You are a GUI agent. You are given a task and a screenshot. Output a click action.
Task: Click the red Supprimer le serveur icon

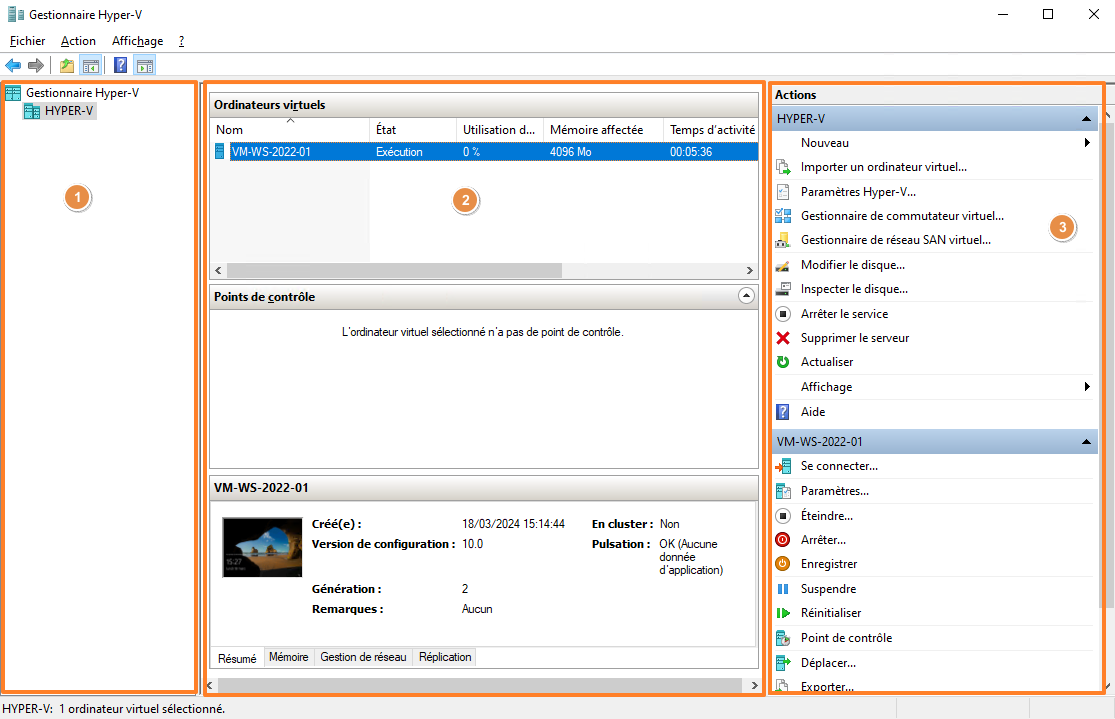[x=783, y=338]
